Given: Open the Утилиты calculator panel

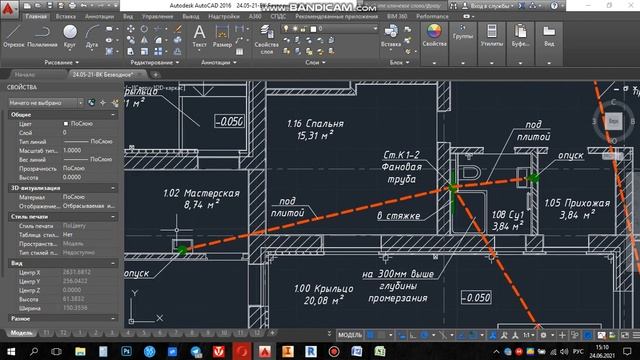Looking at the screenshot, I should click(x=492, y=36).
